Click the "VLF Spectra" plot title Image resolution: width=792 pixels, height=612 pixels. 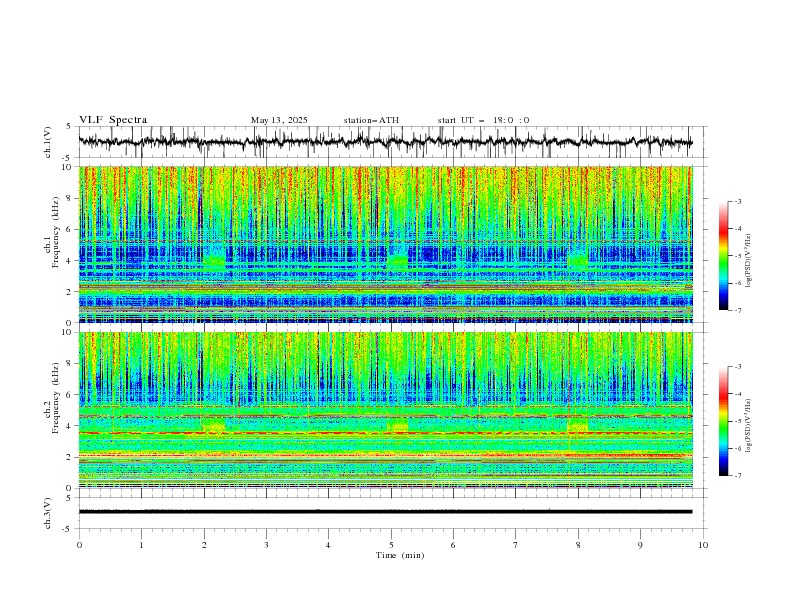point(113,120)
